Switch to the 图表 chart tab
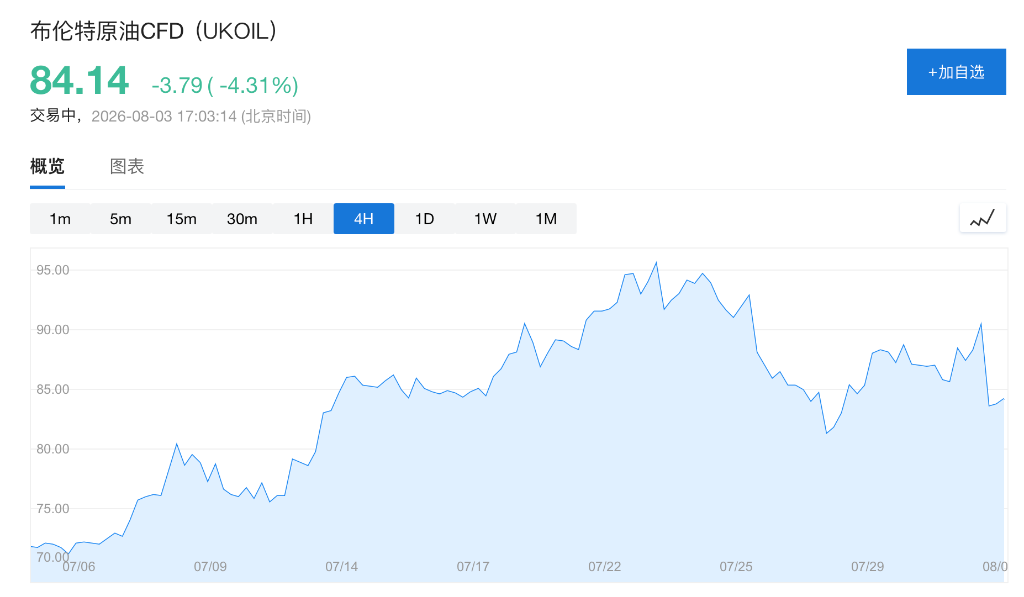 (x=127, y=167)
